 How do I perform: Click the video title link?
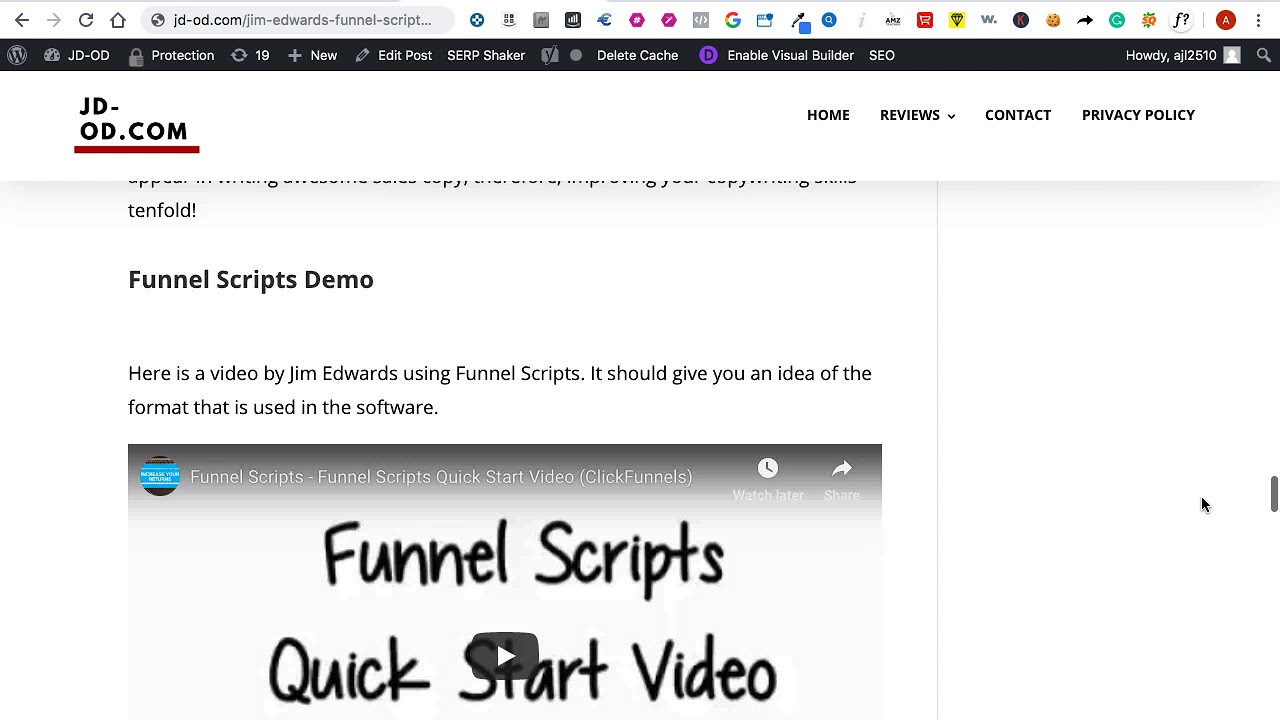tap(441, 477)
